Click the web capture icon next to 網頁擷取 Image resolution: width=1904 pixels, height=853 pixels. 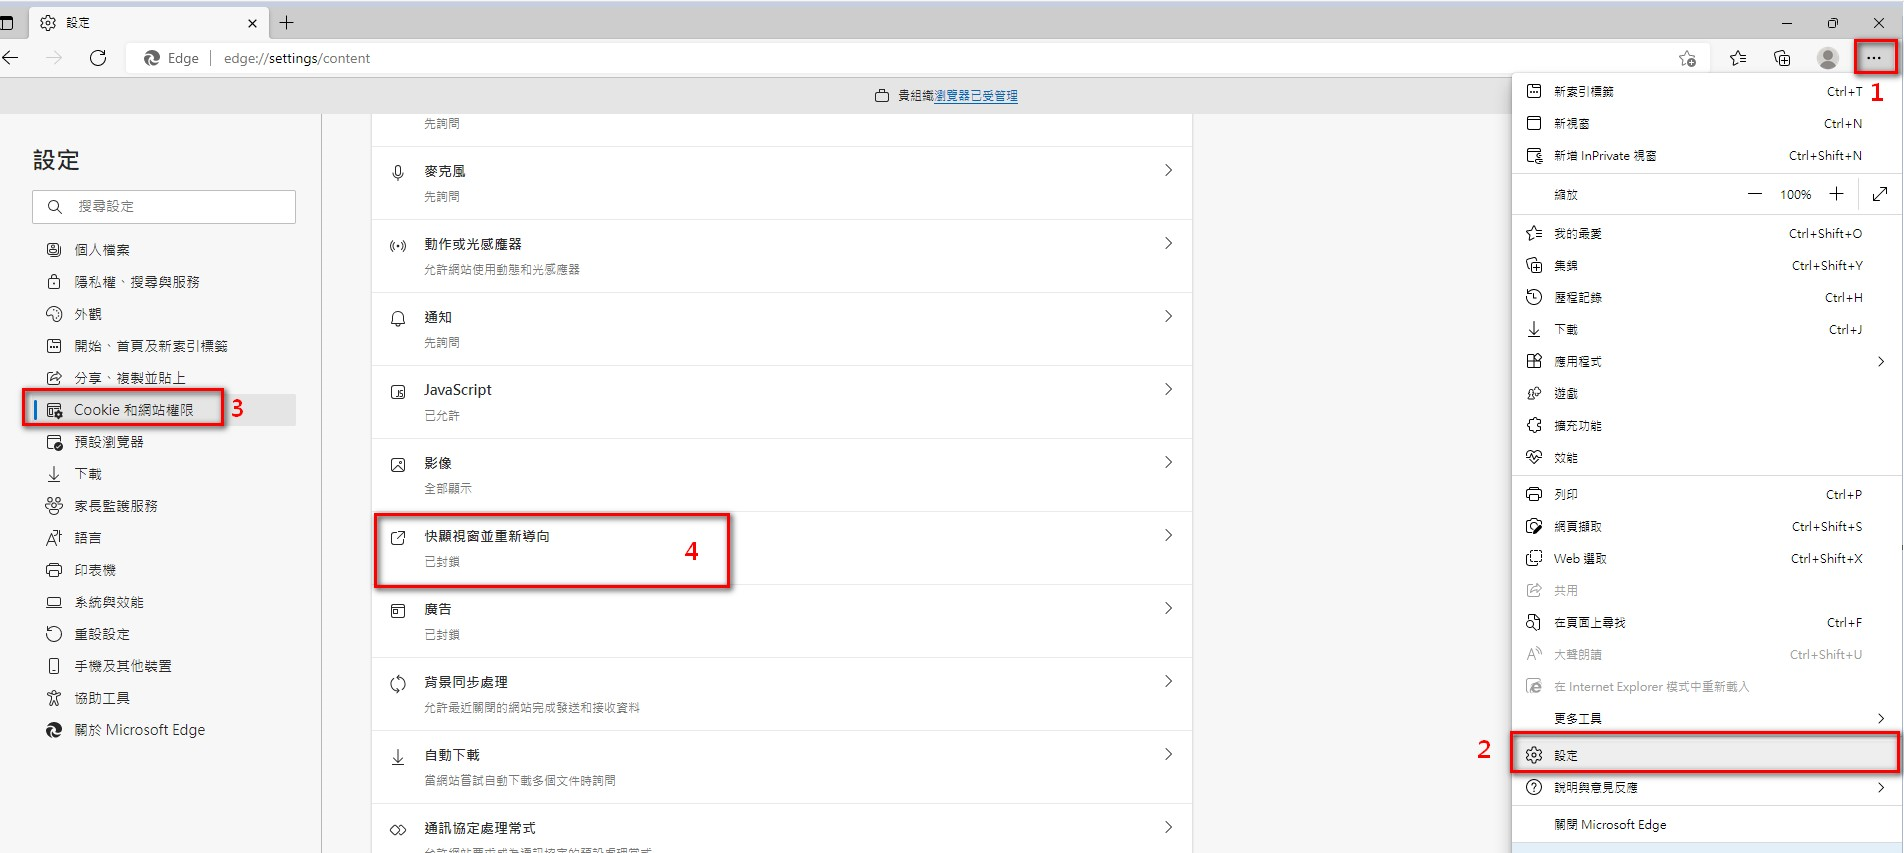click(1534, 526)
